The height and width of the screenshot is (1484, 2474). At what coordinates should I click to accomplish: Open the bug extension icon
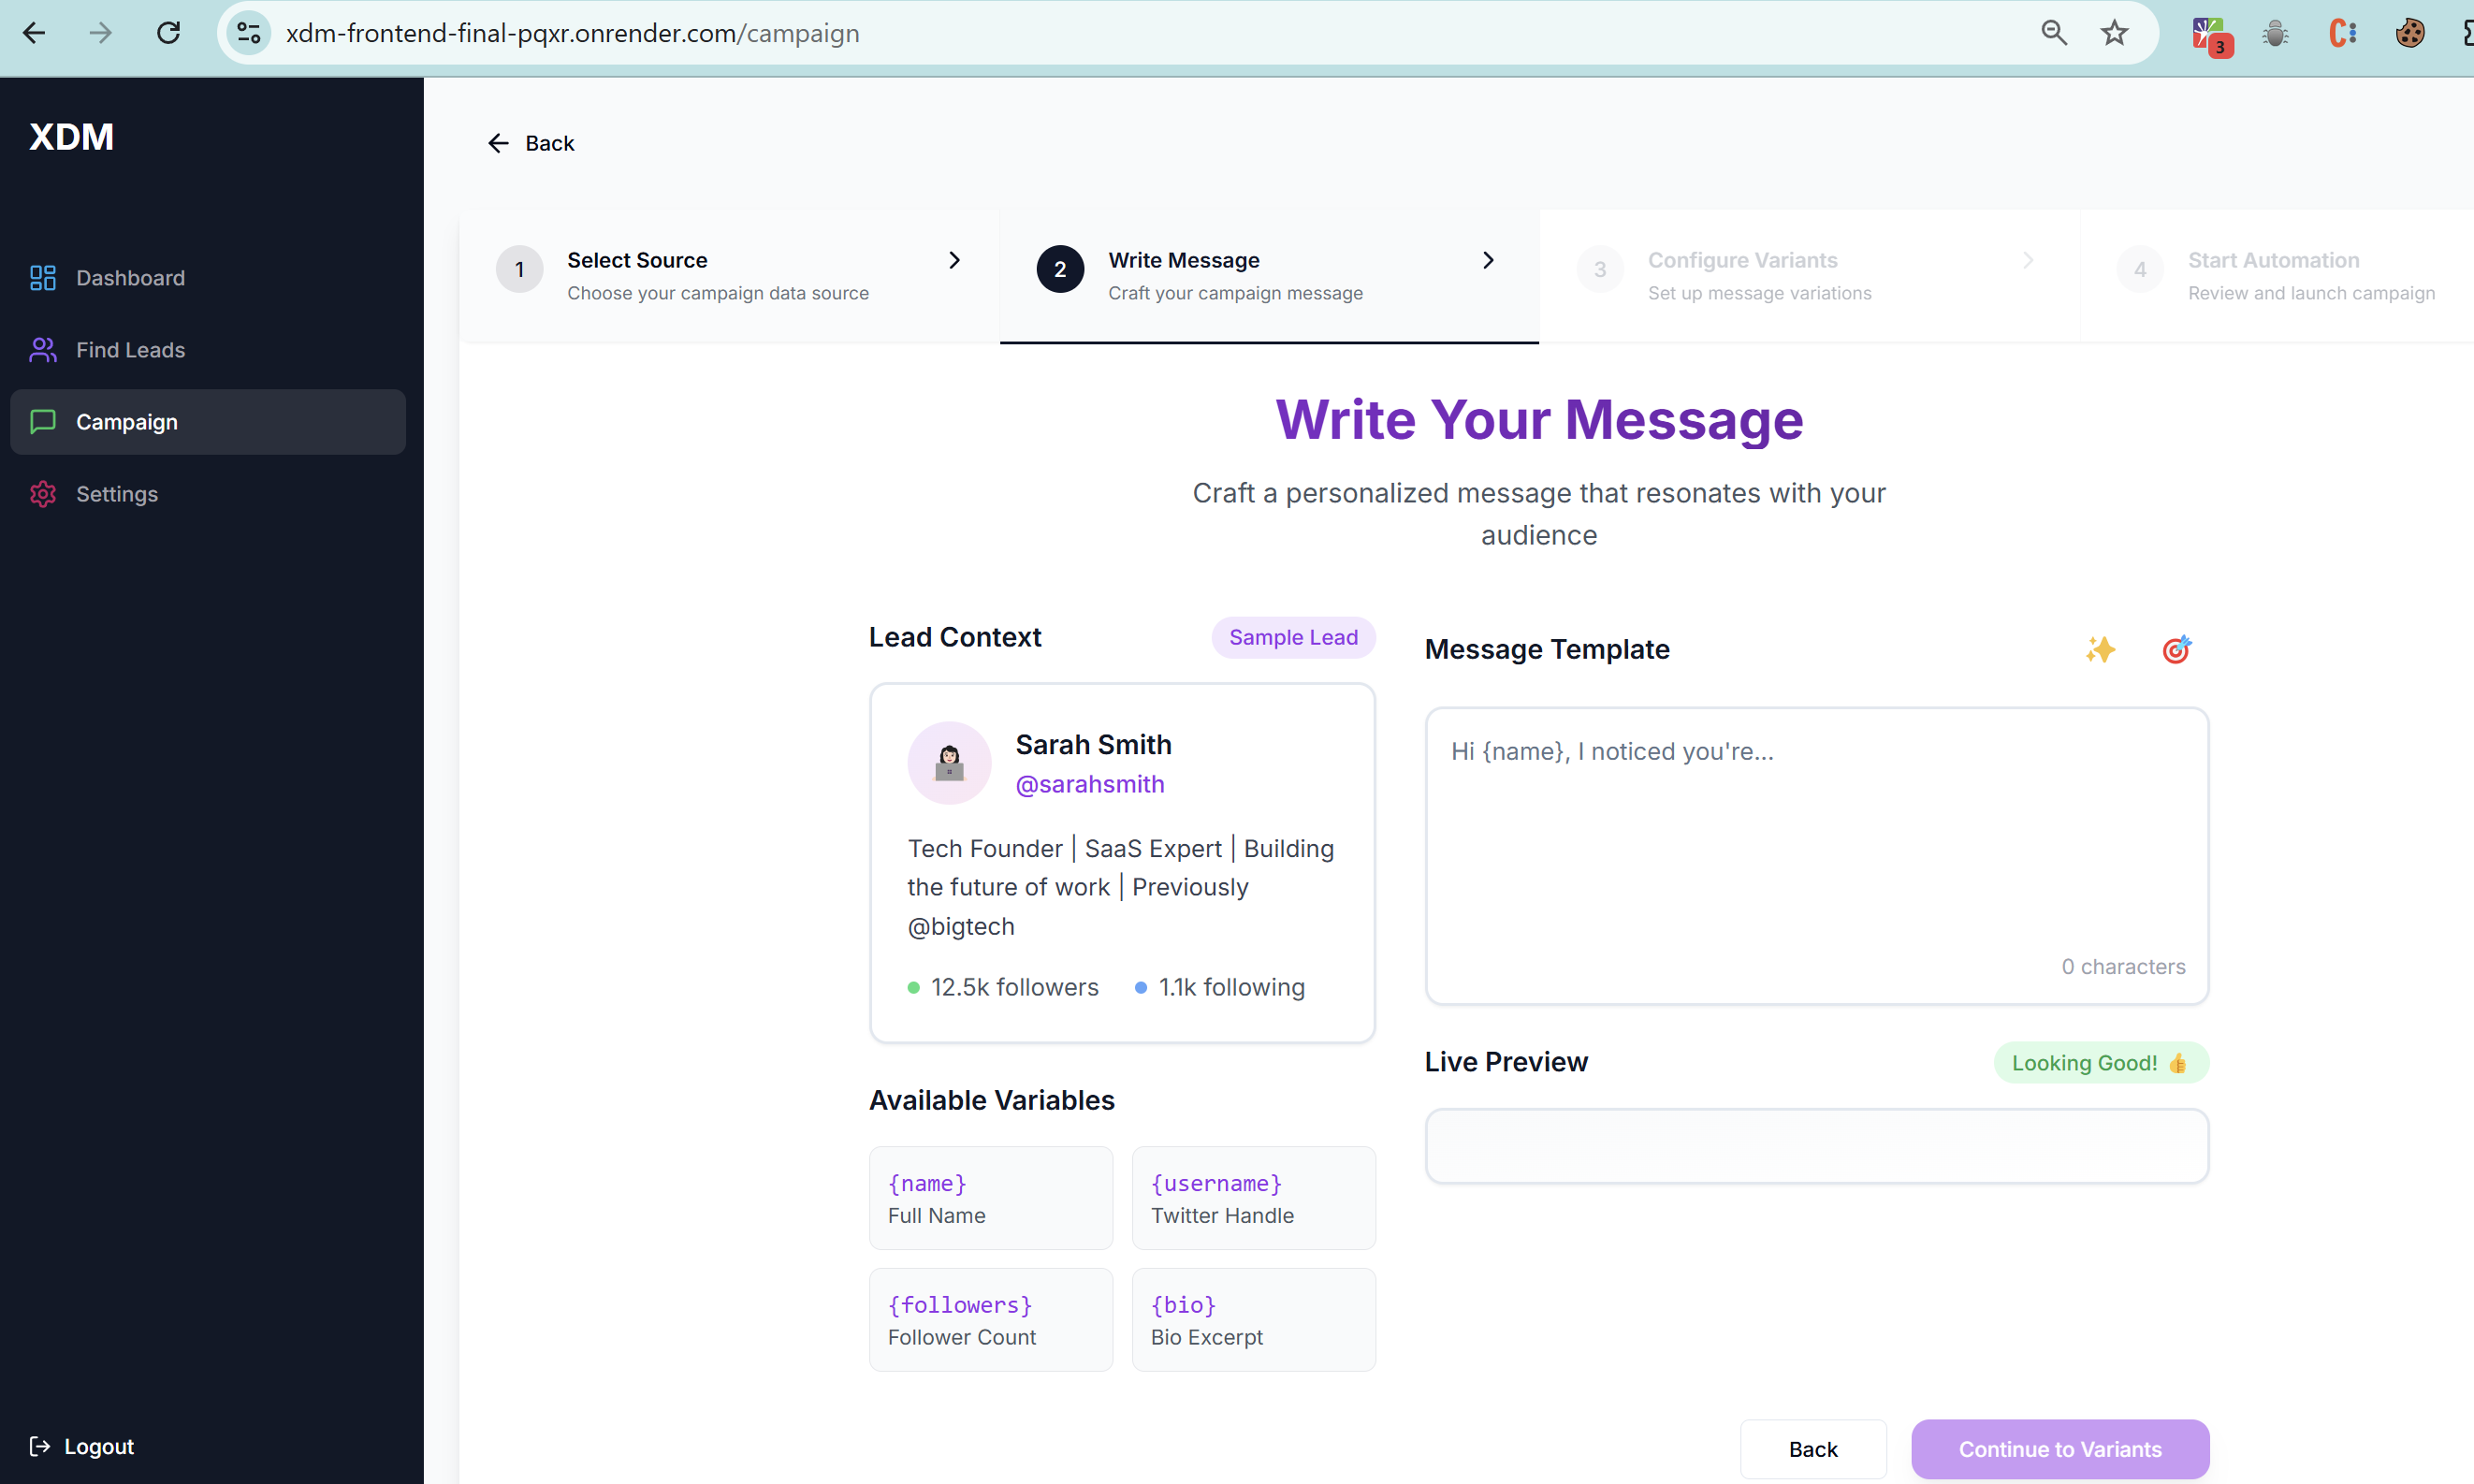pyautogui.click(x=2275, y=33)
